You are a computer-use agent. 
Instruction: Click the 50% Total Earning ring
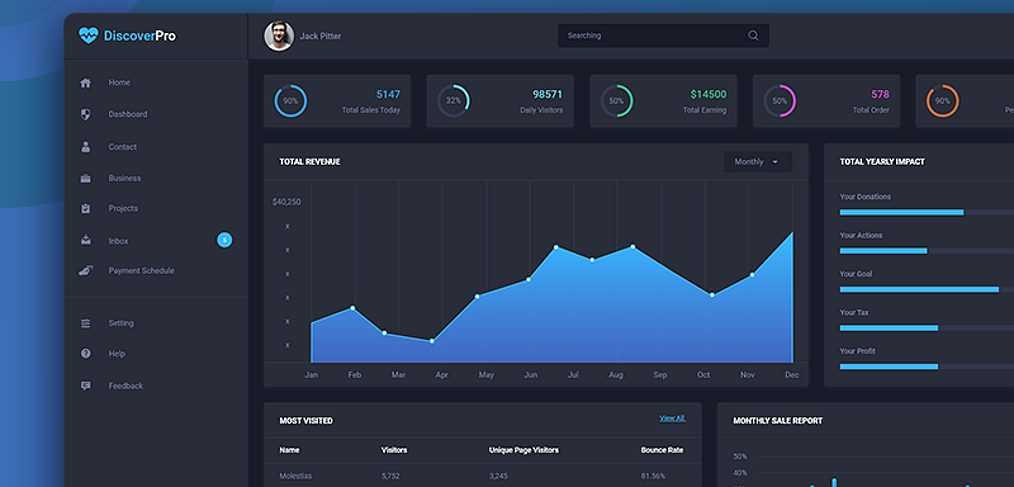pos(616,101)
